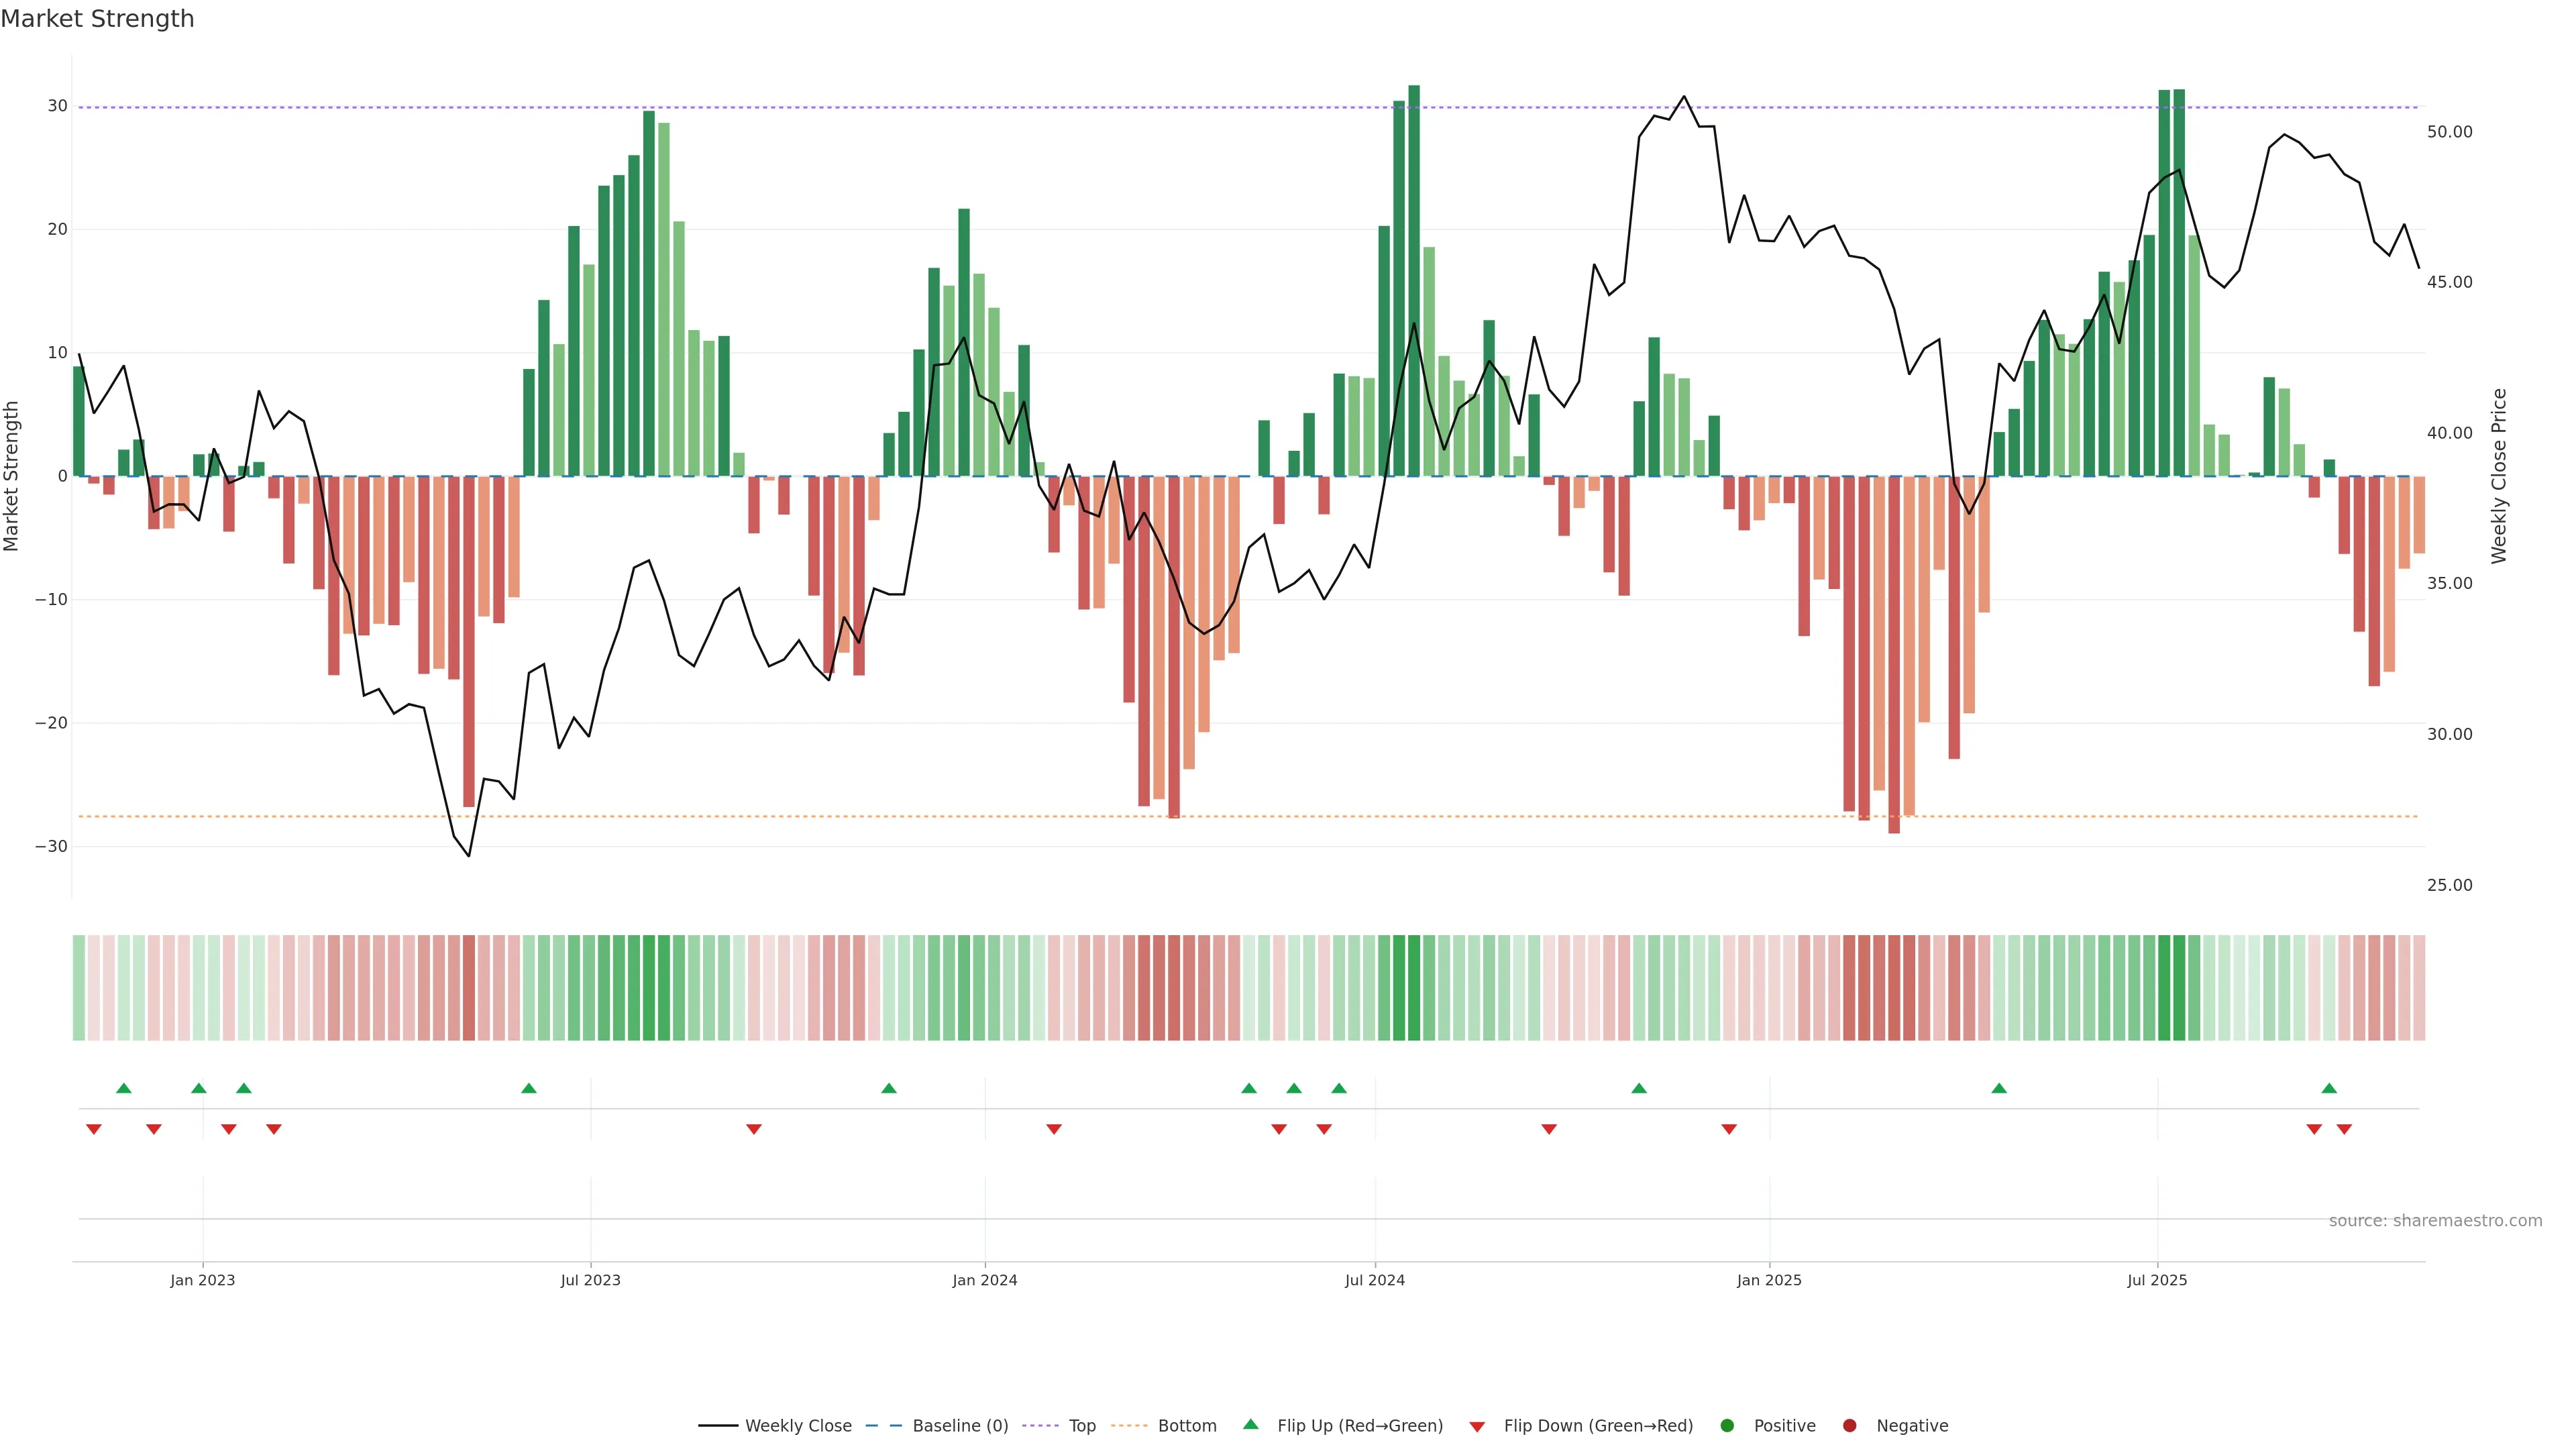
Task: Click the first green flip-up triangle marker
Action: tap(124, 1088)
